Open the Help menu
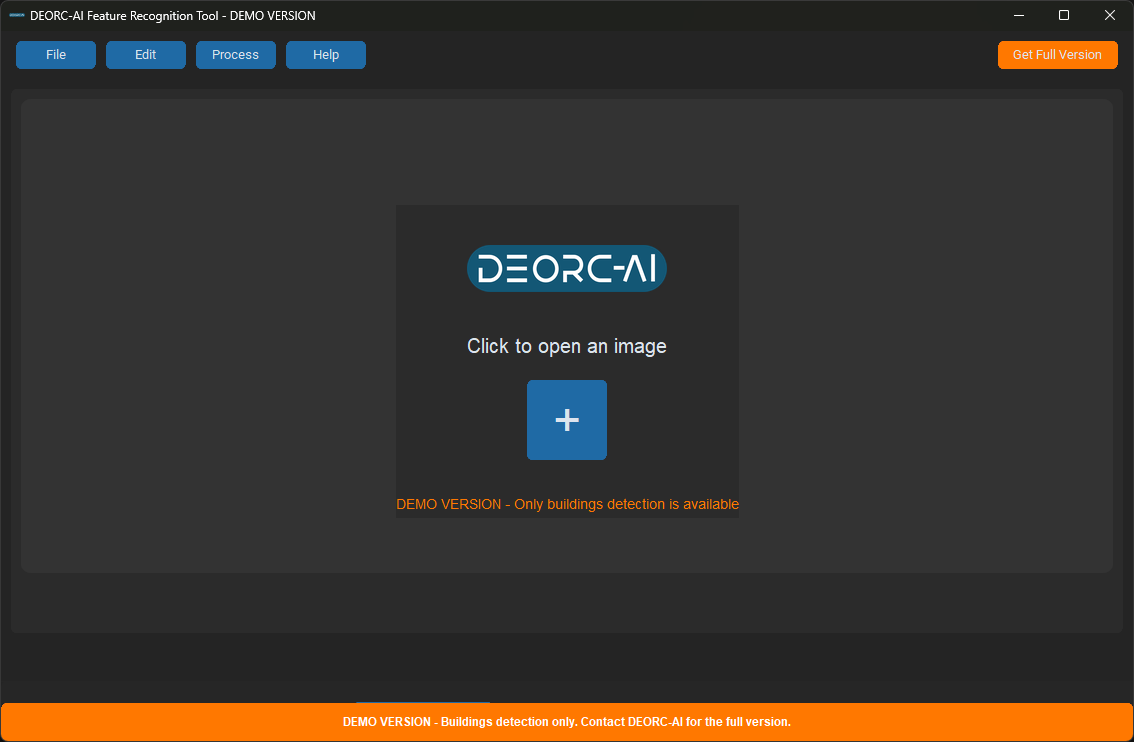Image resolution: width=1134 pixels, height=742 pixels. tap(325, 55)
